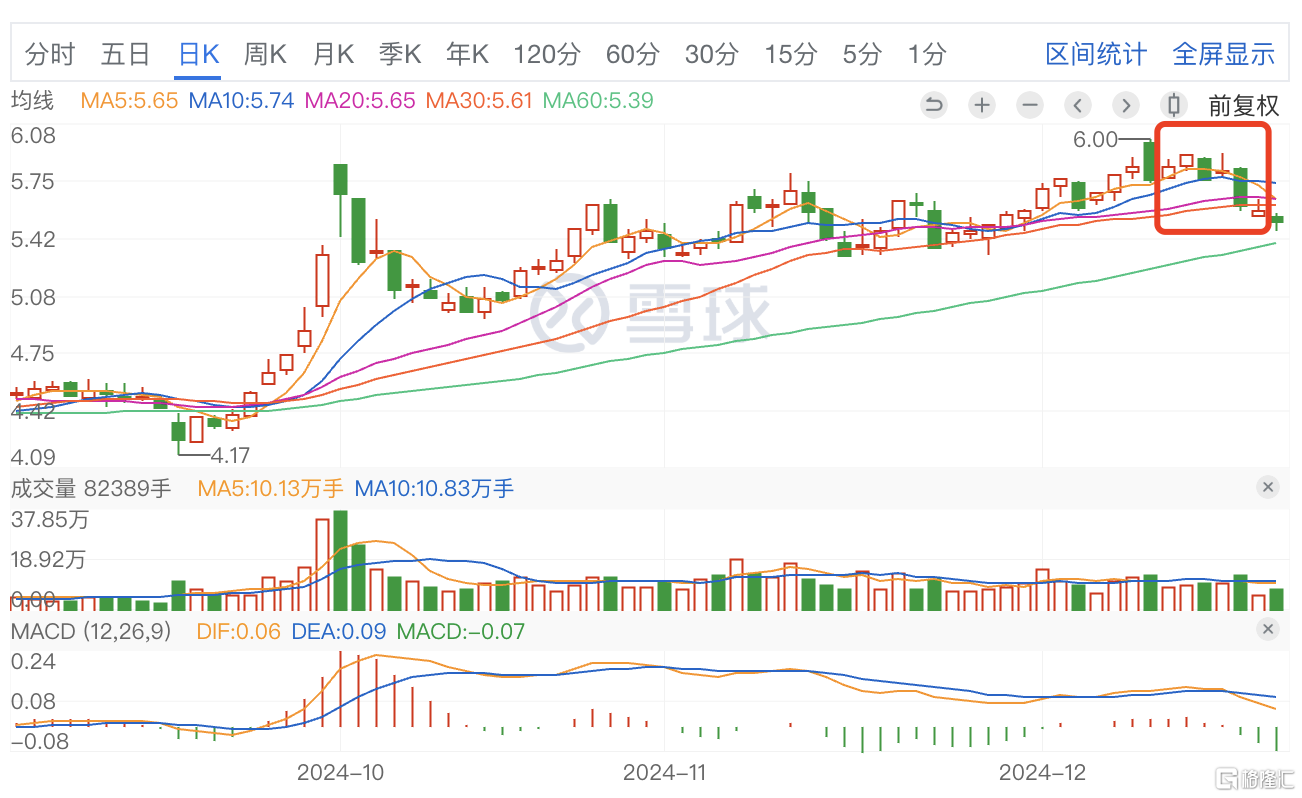Click the DEA:0.09 value
This screenshot has width=1302, height=798.
(x=340, y=632)
